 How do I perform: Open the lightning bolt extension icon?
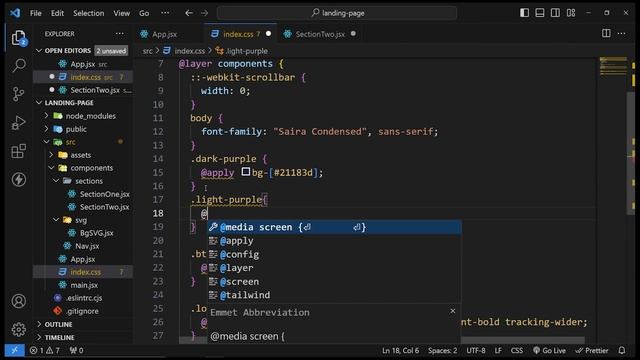18,180
